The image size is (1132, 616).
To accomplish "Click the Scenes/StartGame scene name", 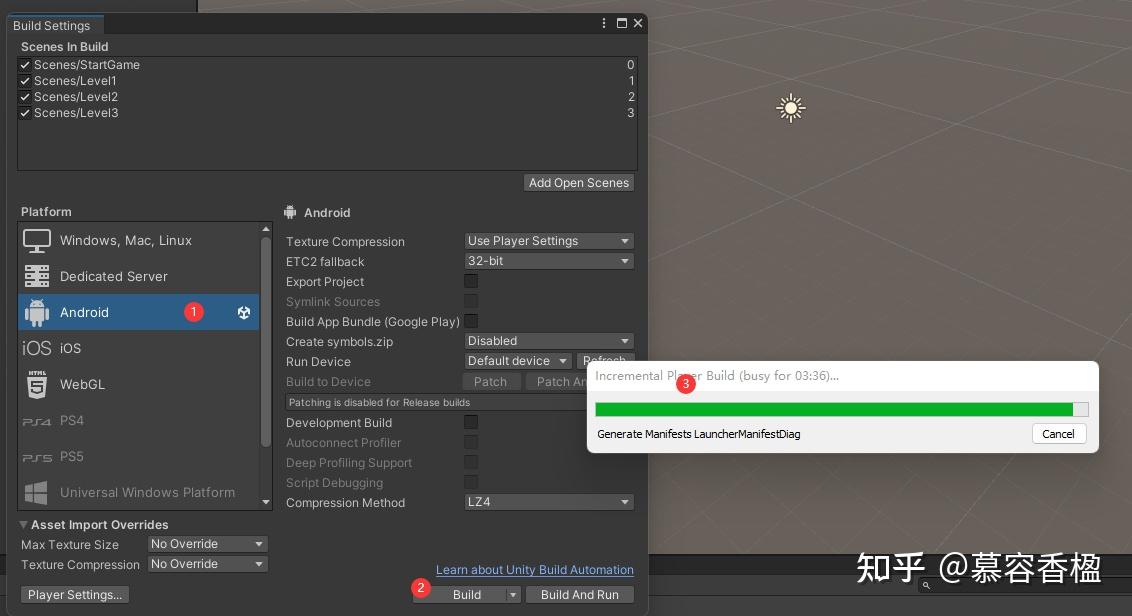I will (x=87, y=65).
